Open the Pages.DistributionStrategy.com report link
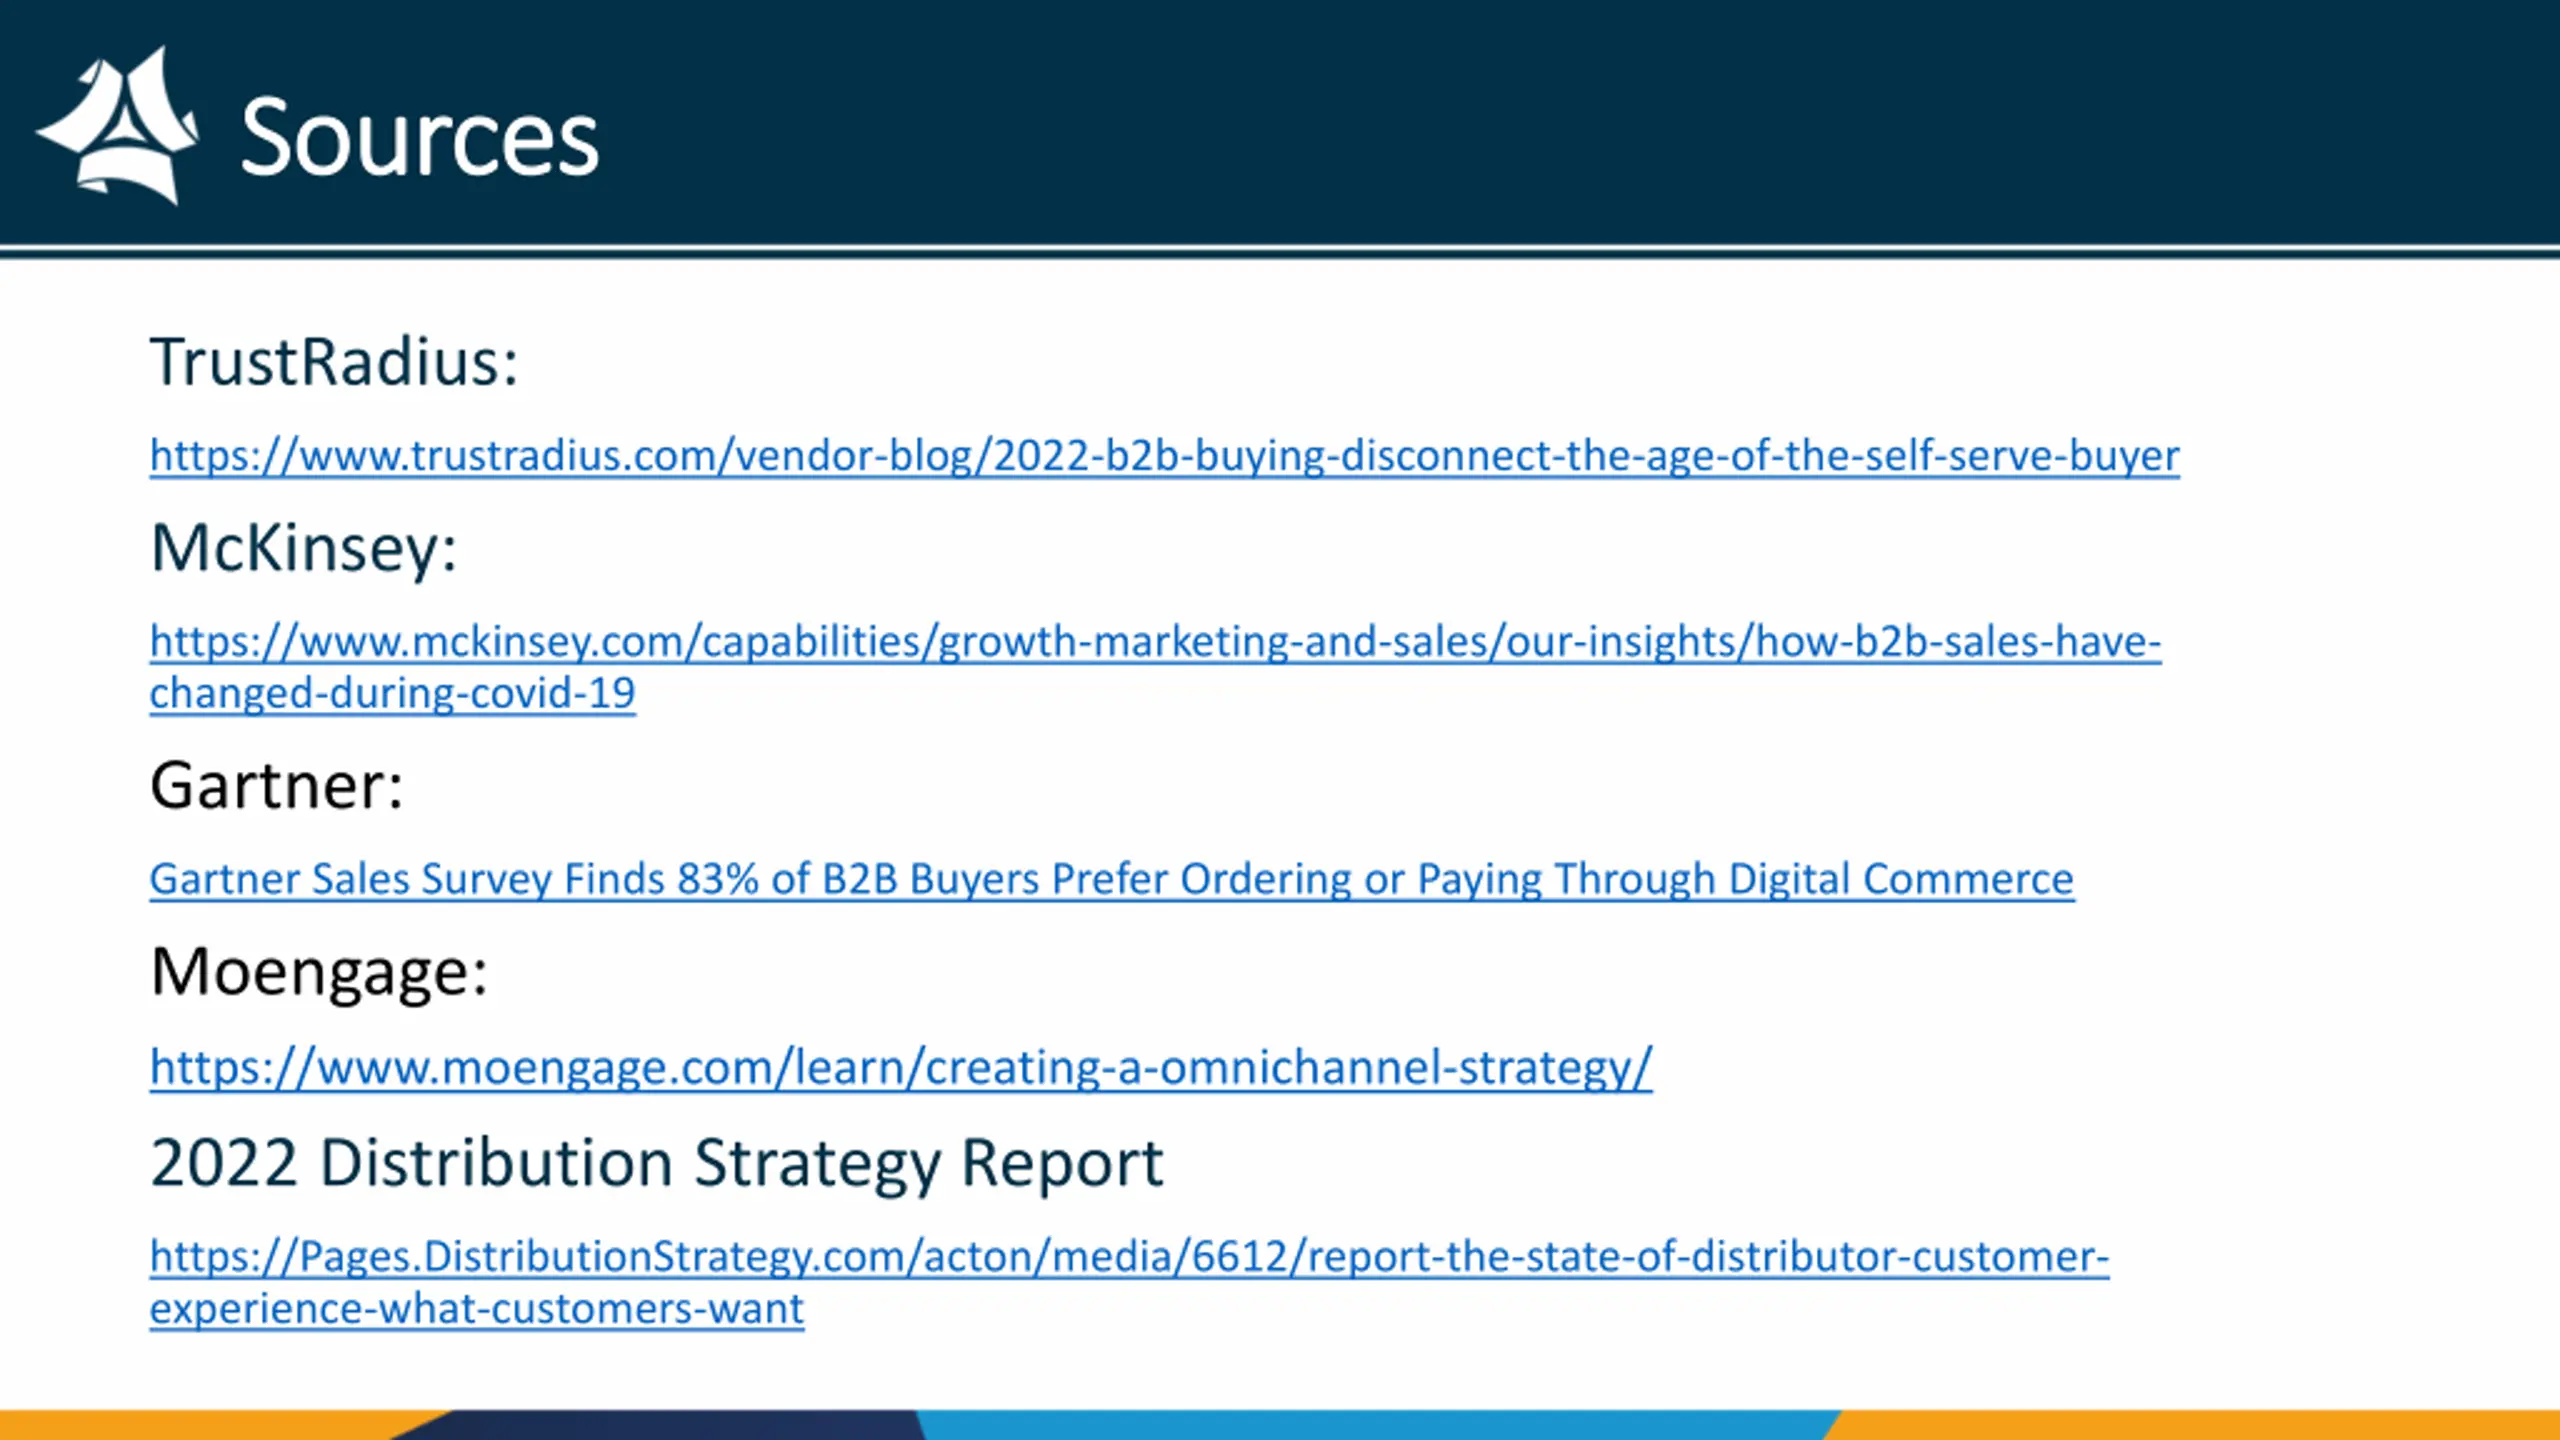 click(1128, 1256)
